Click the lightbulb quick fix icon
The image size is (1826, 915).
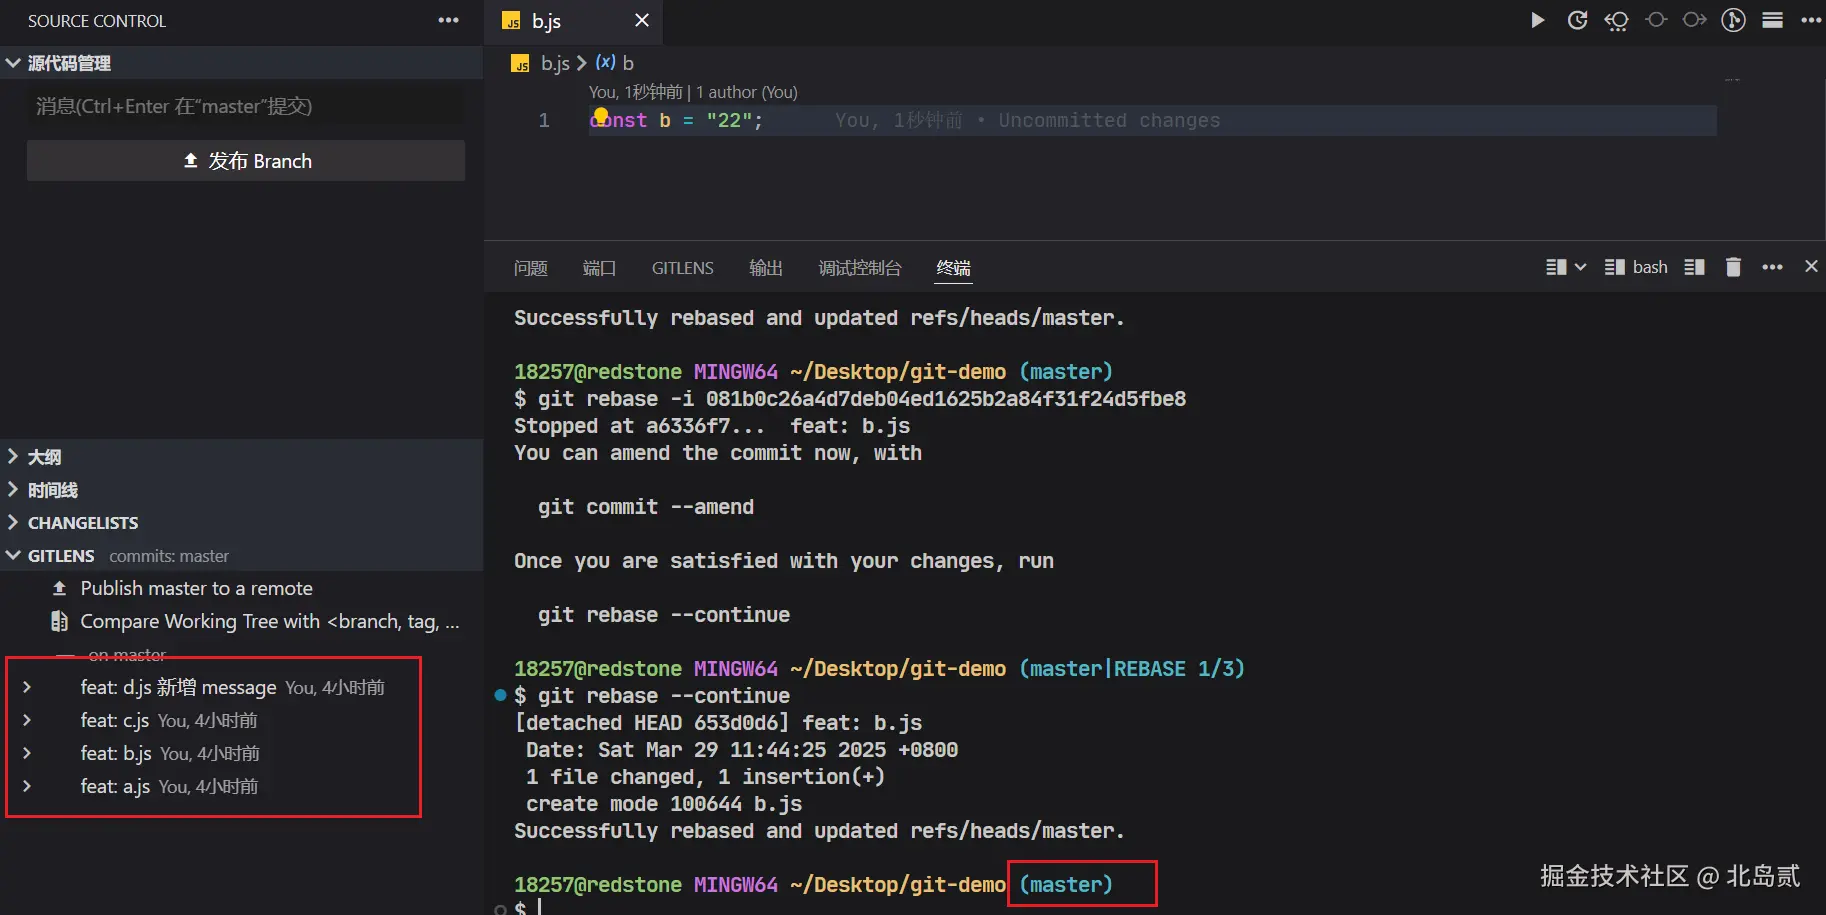pos(601,115)
